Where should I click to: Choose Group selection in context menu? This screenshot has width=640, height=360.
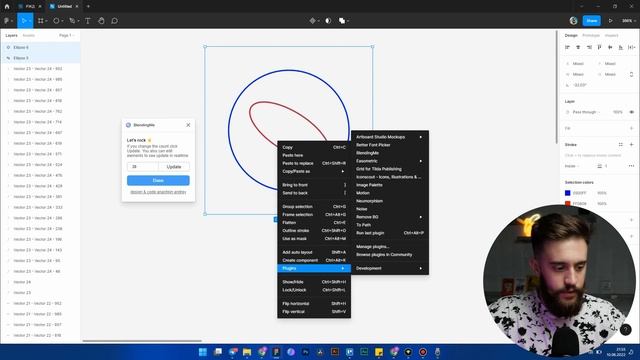click(314, 207)
